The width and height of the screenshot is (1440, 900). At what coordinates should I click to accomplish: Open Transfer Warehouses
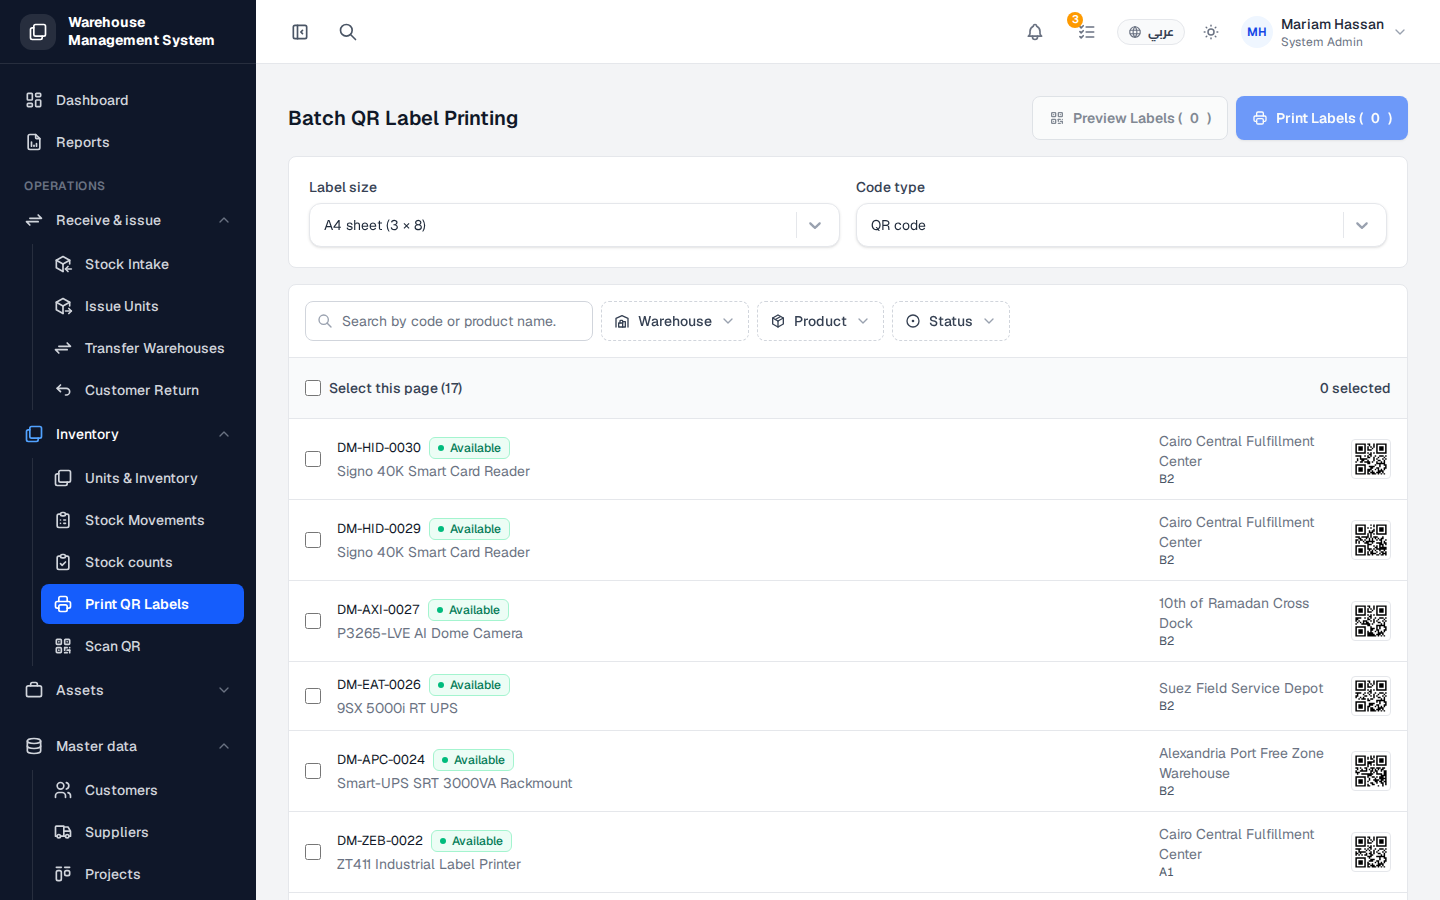142,348
